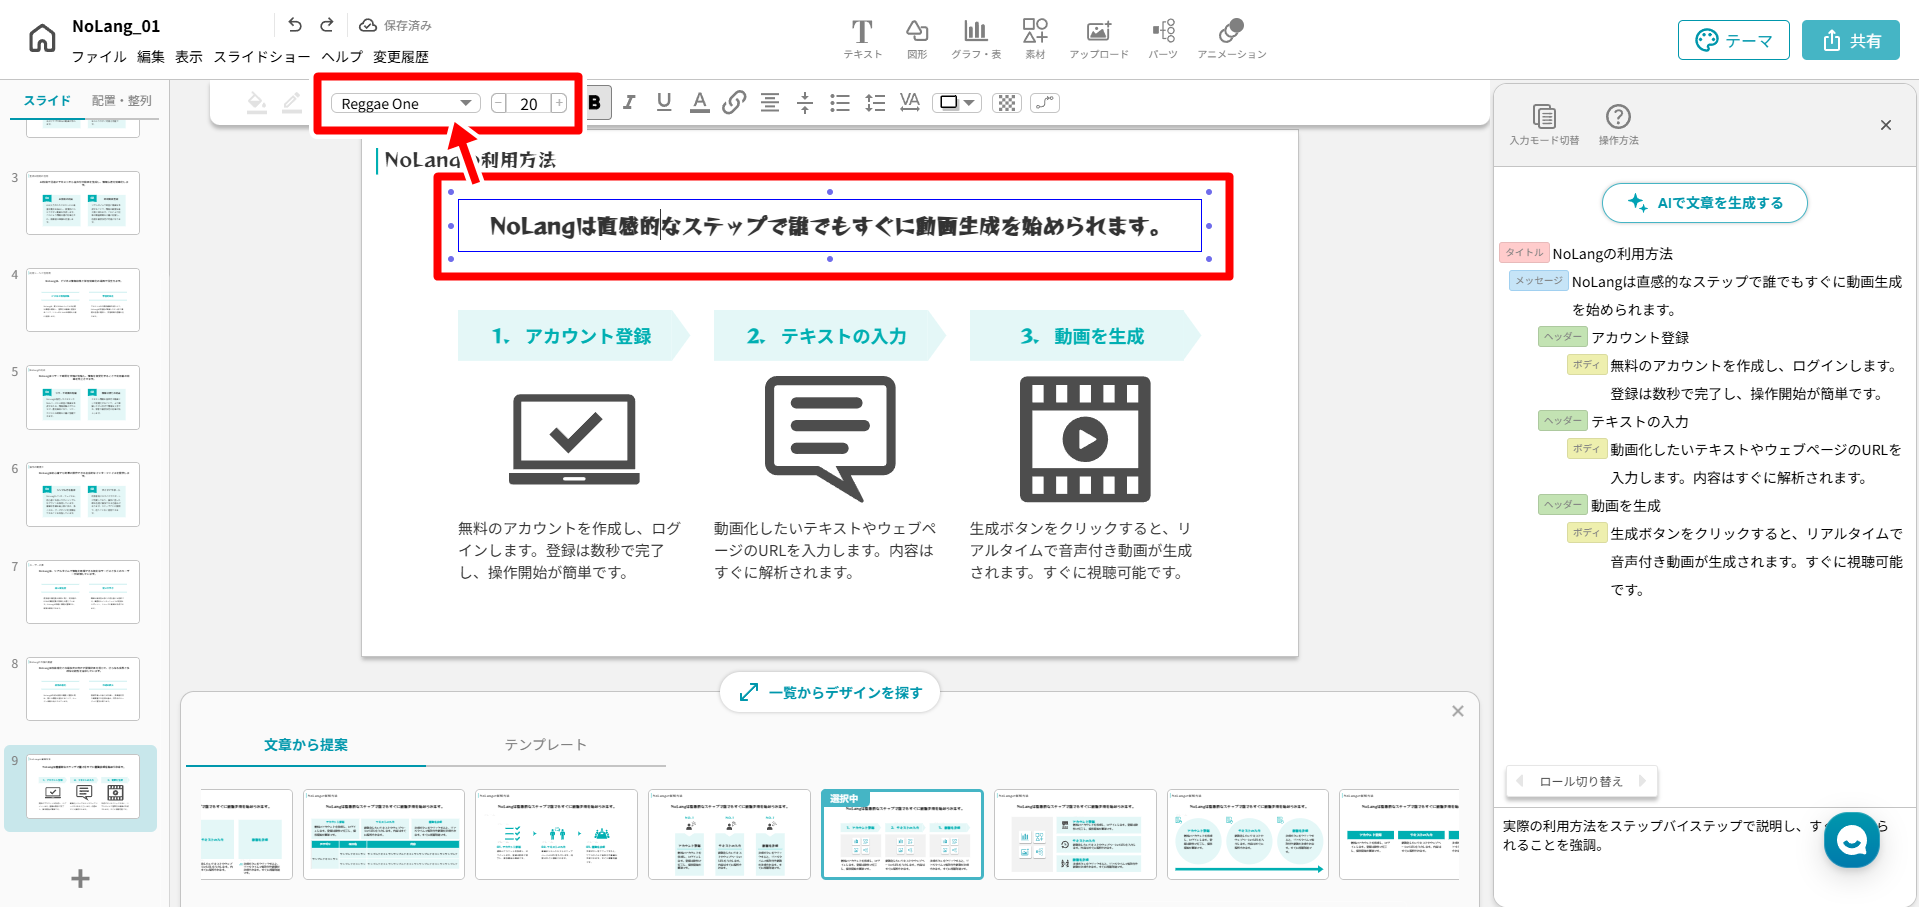Adjust character spacing with VA icon
The image size is (1919, 907).
point(909,102)
